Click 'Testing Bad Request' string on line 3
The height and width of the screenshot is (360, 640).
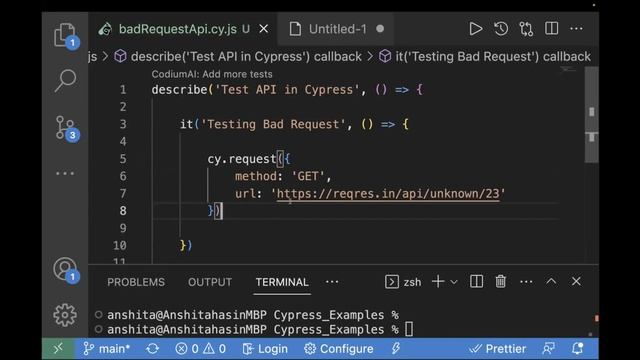273,124
